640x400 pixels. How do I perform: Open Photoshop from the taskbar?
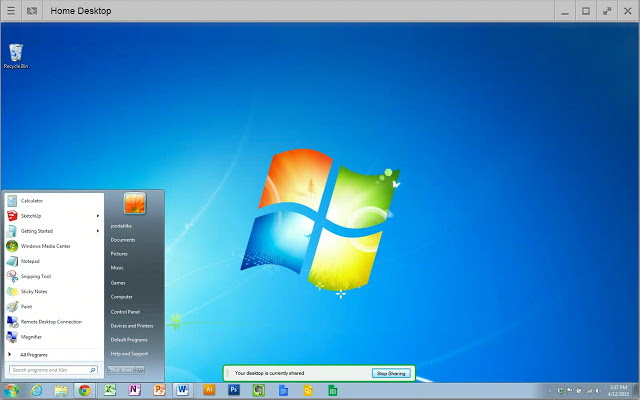pyautogui.click(x=234, y=390)
